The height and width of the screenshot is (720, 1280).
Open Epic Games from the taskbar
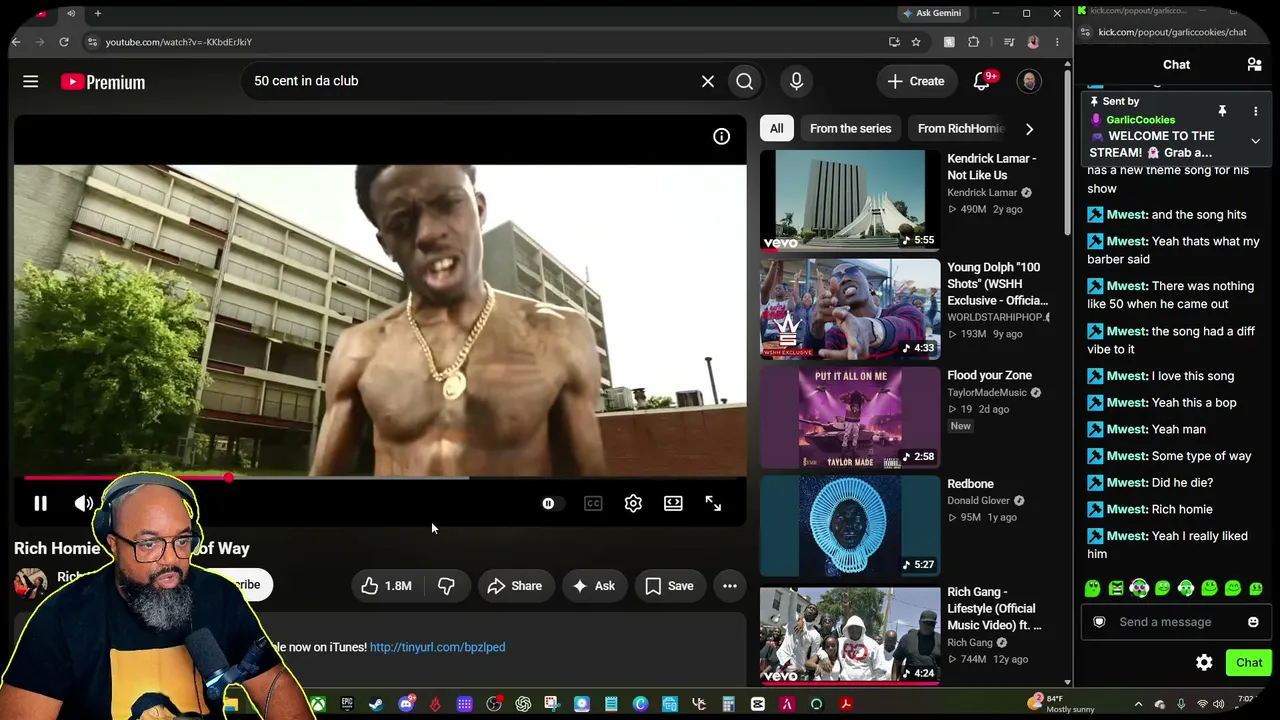[347, 704]
